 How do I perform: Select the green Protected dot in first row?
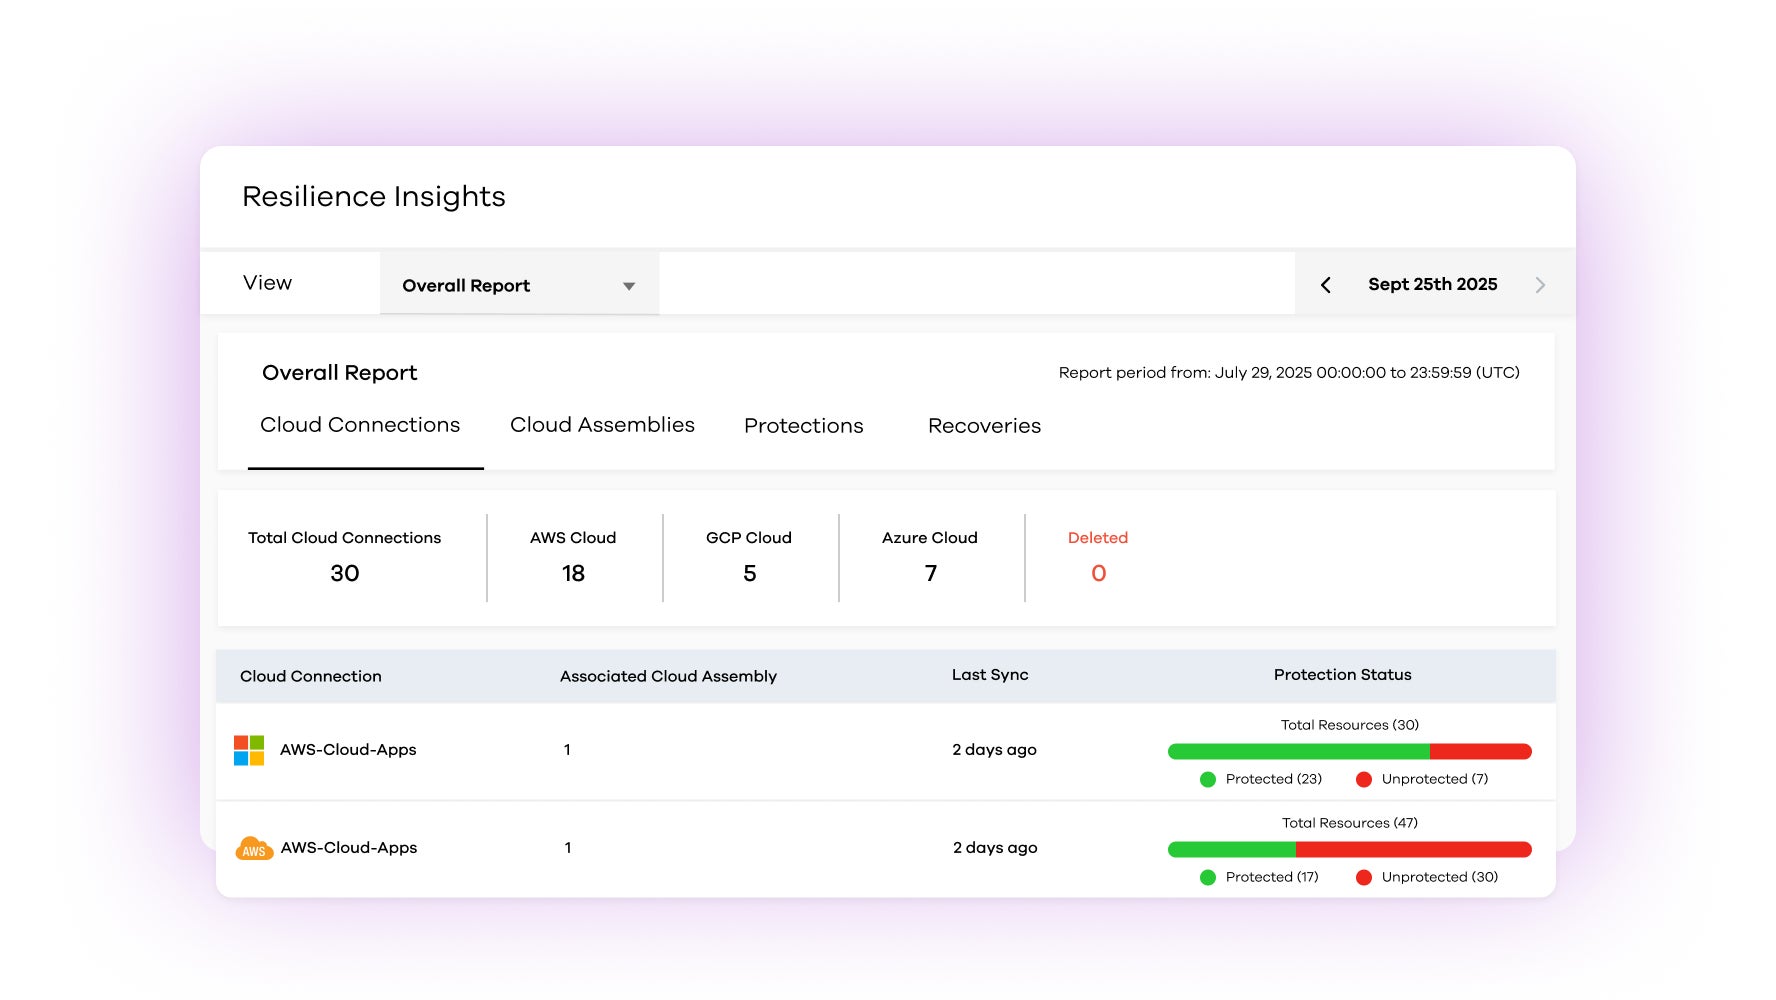[1208, 778]
